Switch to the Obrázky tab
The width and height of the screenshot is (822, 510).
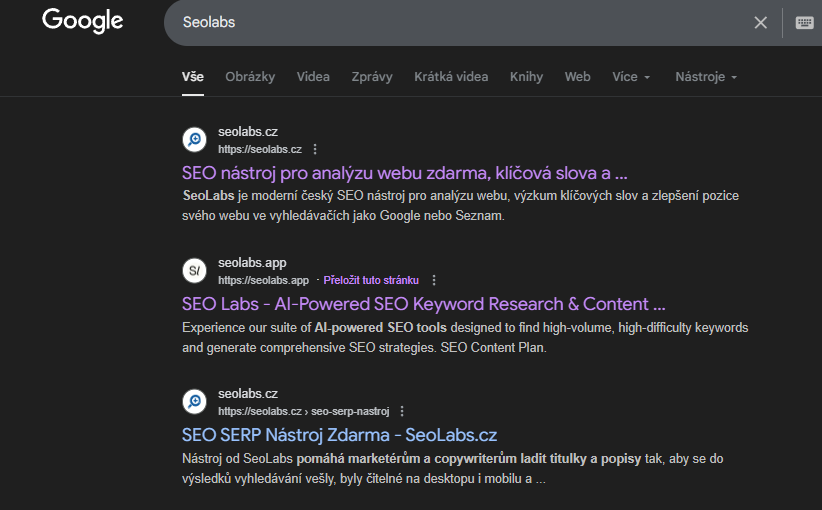(250, 77)
